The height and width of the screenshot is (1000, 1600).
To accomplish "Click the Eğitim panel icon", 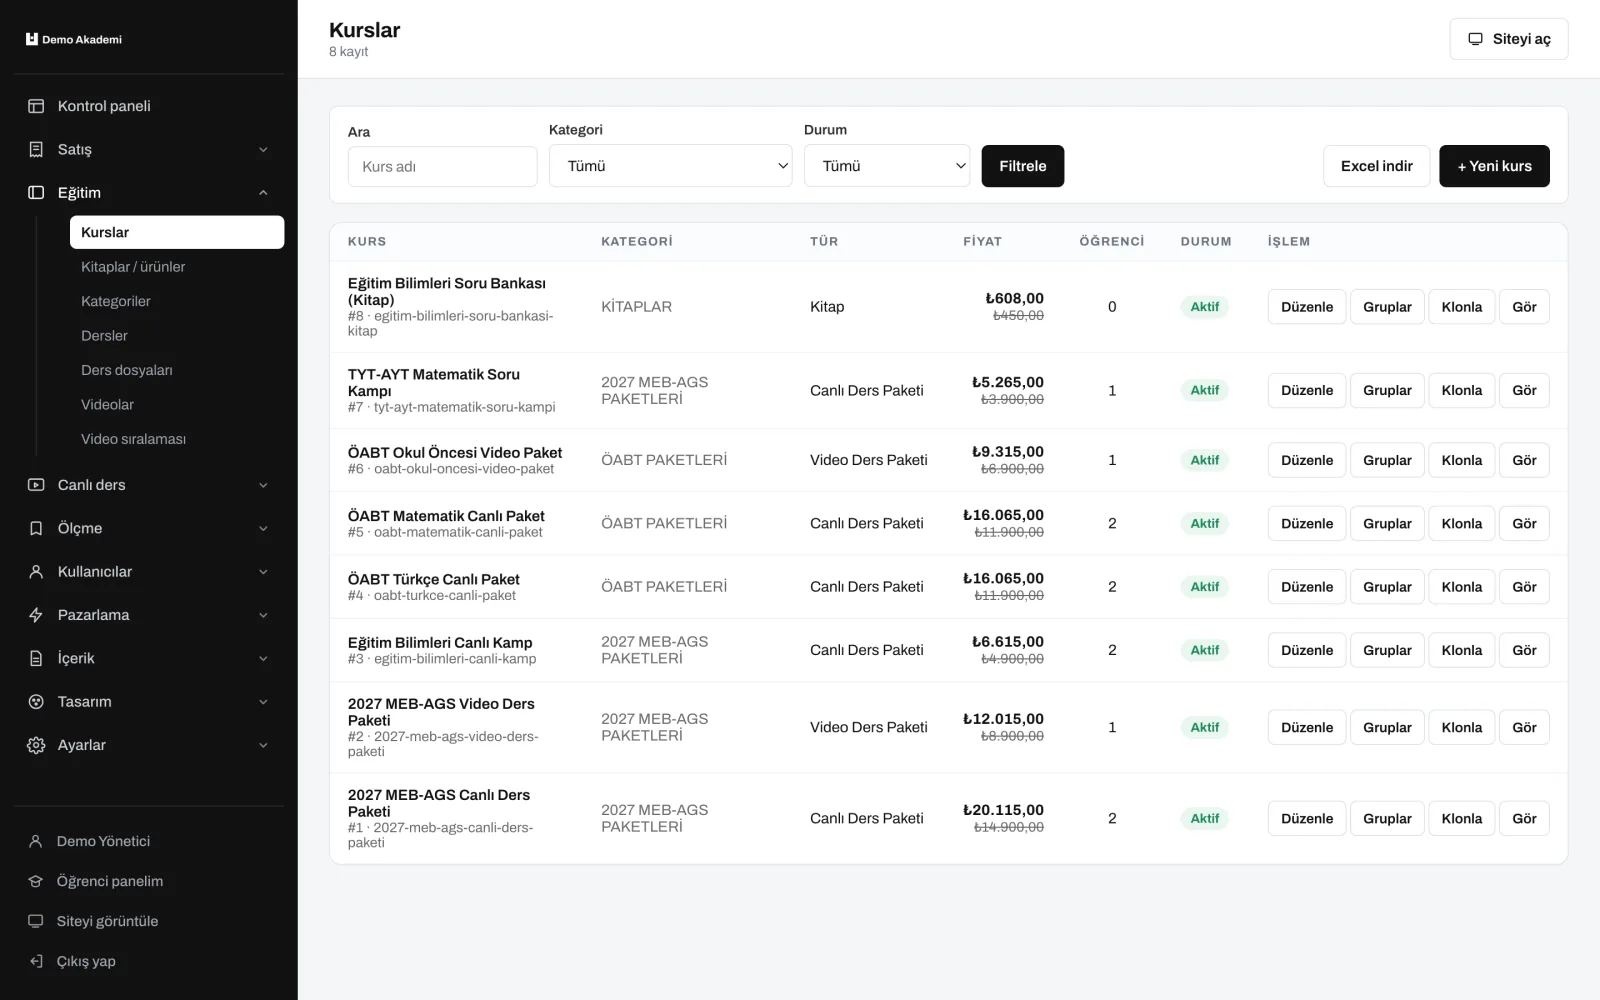I will click(36, 192).
